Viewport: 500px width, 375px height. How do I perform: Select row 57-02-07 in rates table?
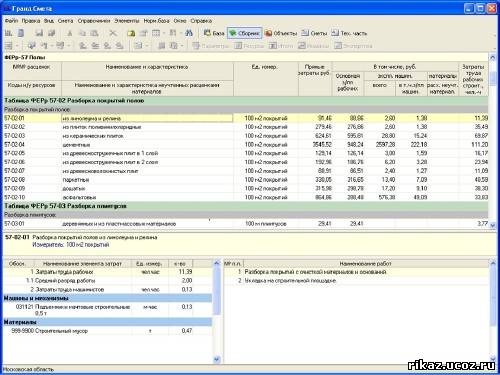pos(246,171)
